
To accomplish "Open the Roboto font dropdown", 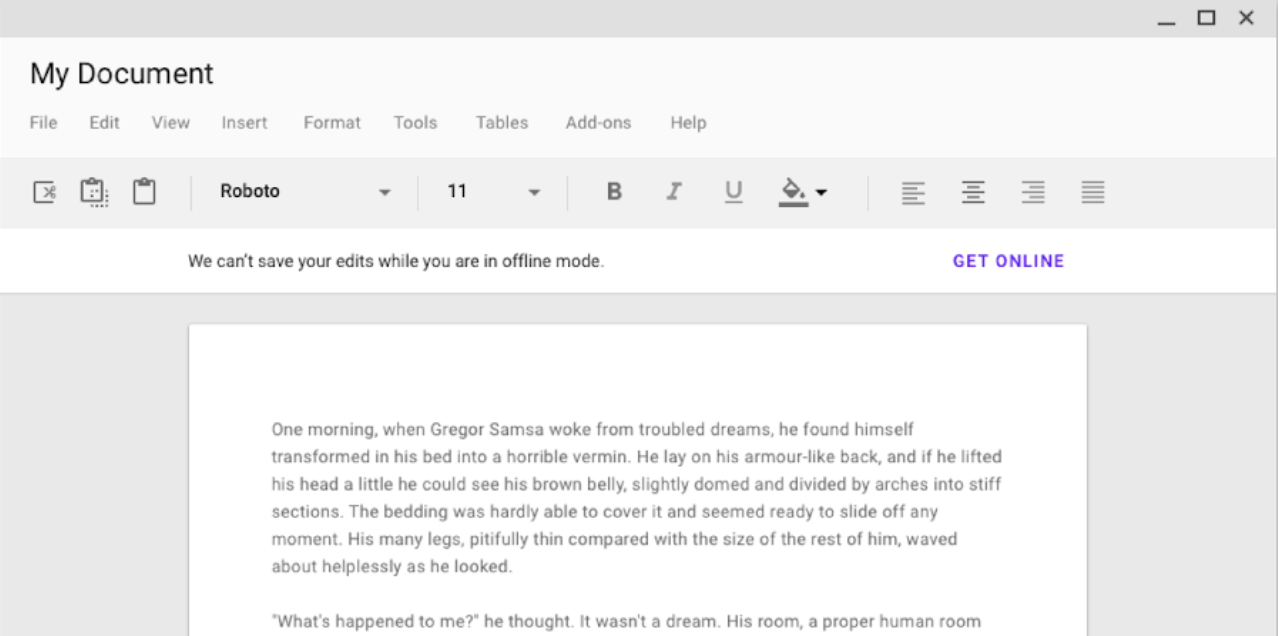I will (x=305, y=192).
